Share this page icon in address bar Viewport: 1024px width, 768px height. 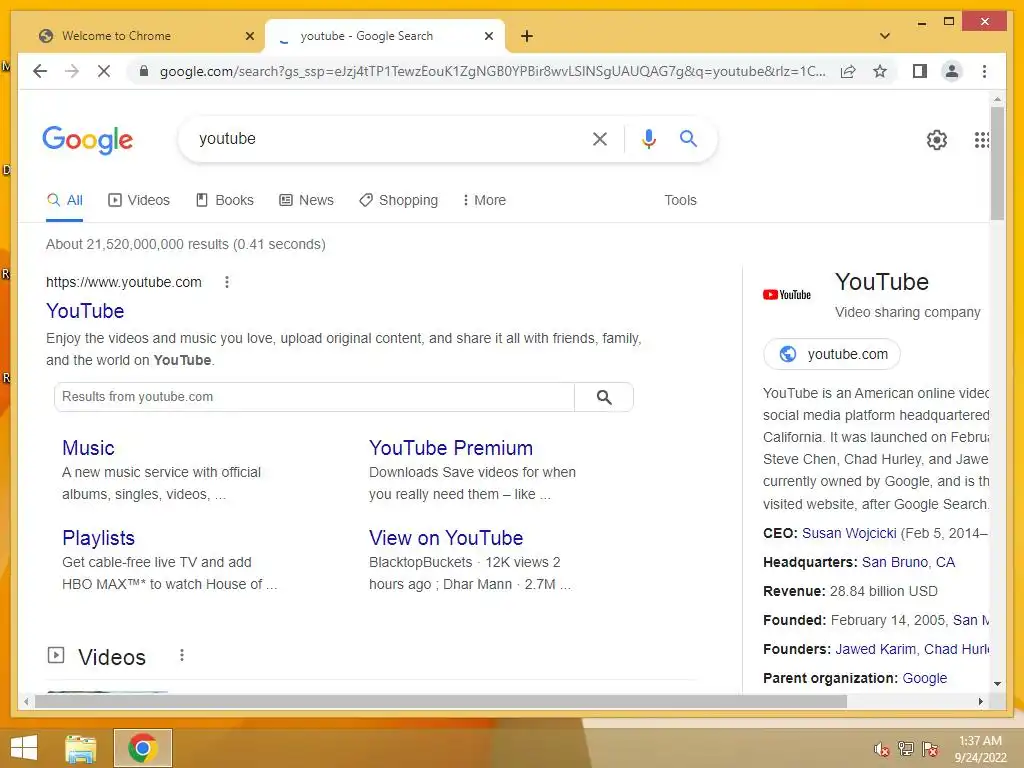[848, 71]
